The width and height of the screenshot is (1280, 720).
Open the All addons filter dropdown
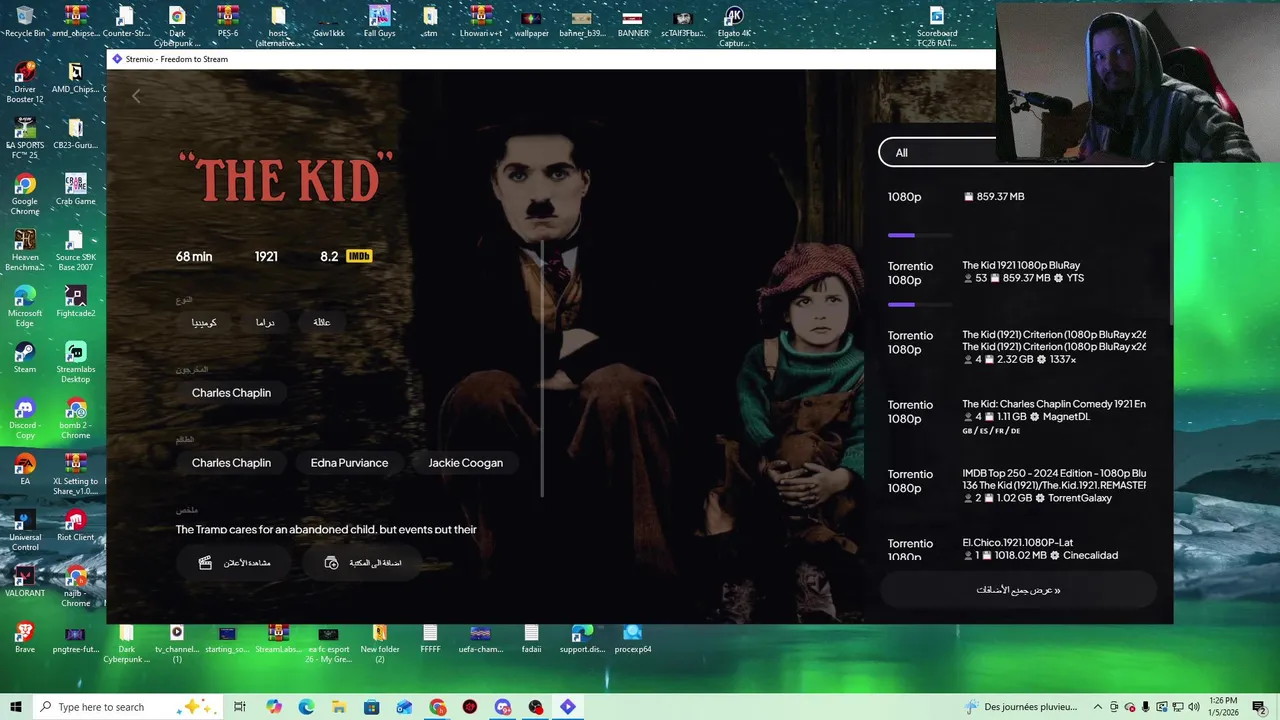tap(1017, 152)
